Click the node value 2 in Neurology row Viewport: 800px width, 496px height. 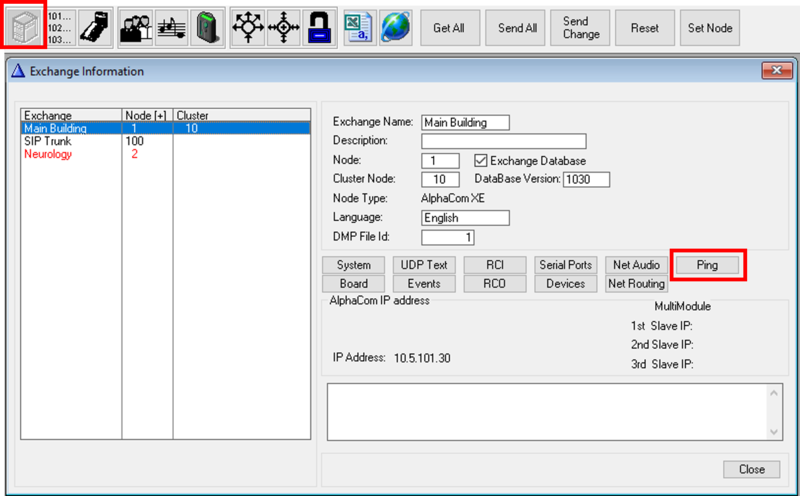pos(134,154)
